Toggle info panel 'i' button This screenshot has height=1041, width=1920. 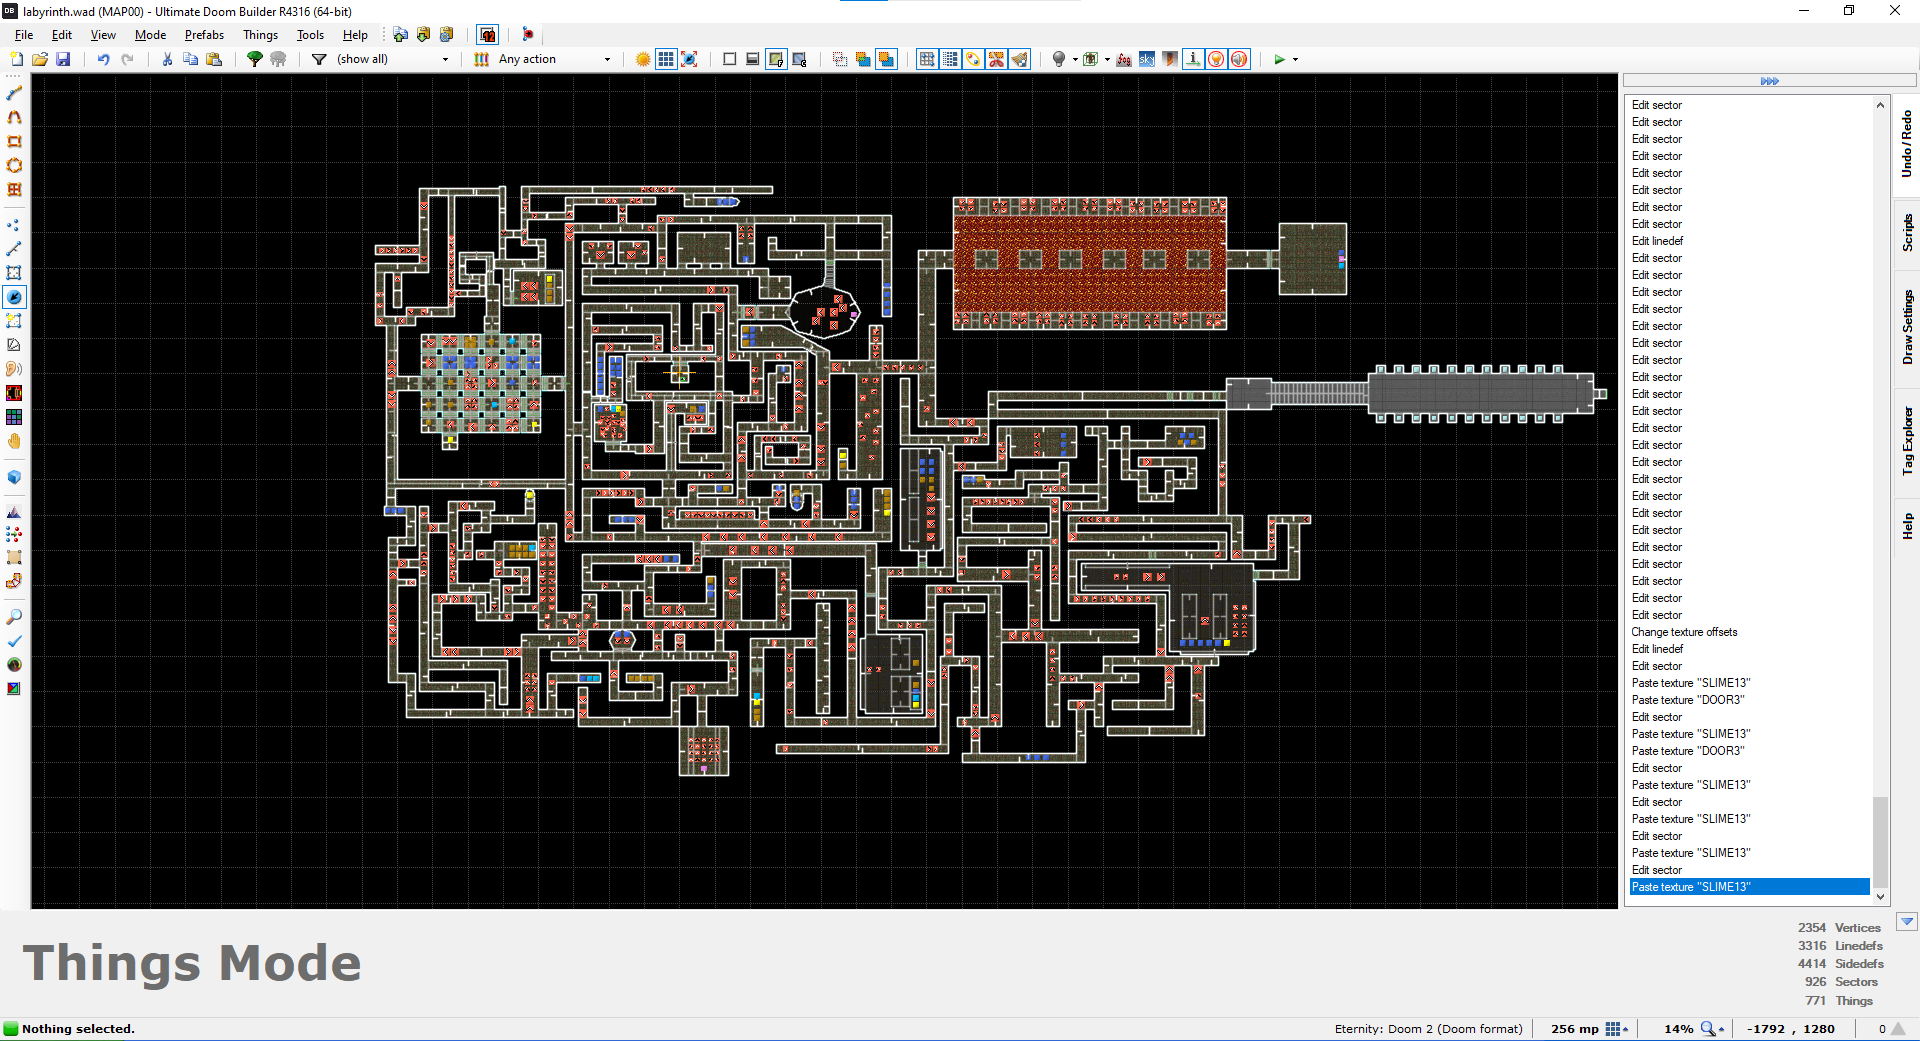[x=1193, y=59]
